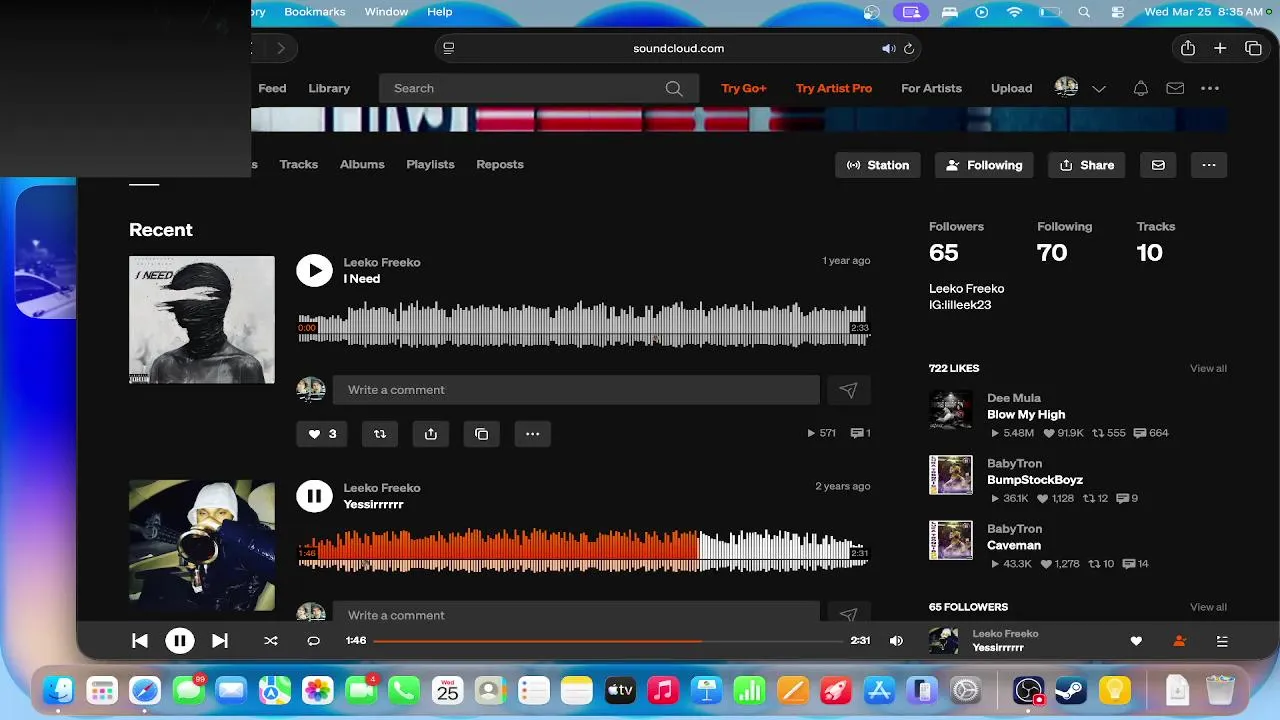Open the Bookmarks menu
Image resolution: width=1280 pixels, height=720 pixels.
(315, 12)
